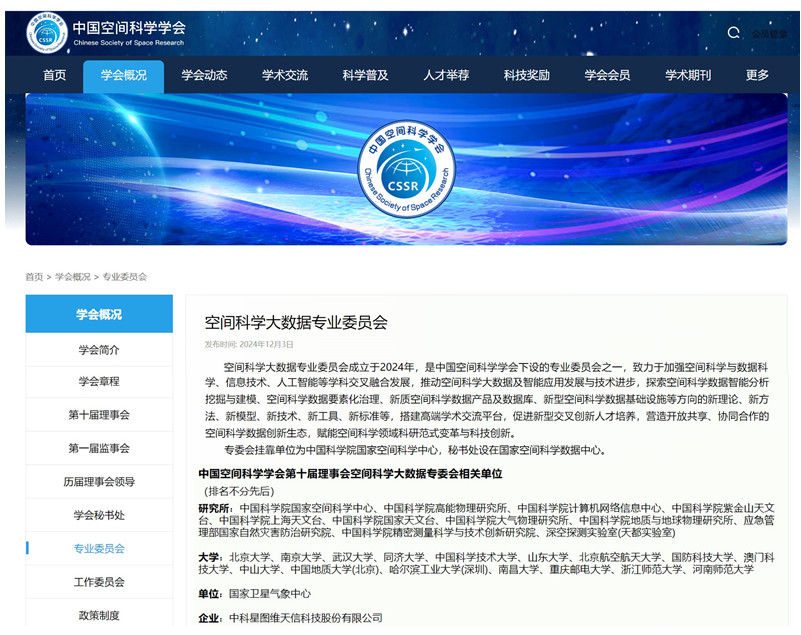This screenshot has height=635, width=801.
Task: Open the 学术期刊 navigation menu
Action: (x=688, y=75)
